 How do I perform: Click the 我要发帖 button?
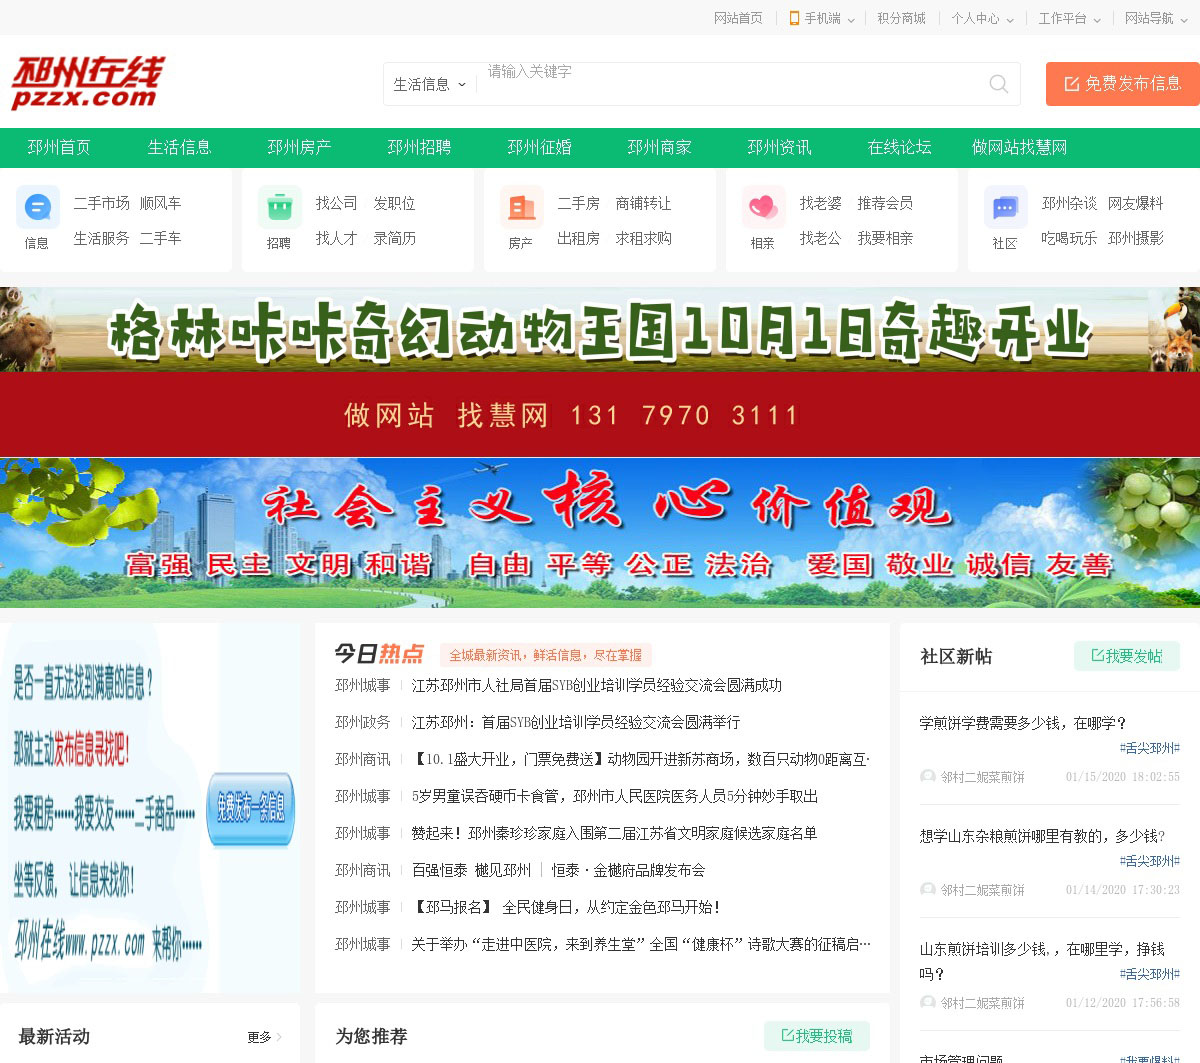(x=1127, y=656)
